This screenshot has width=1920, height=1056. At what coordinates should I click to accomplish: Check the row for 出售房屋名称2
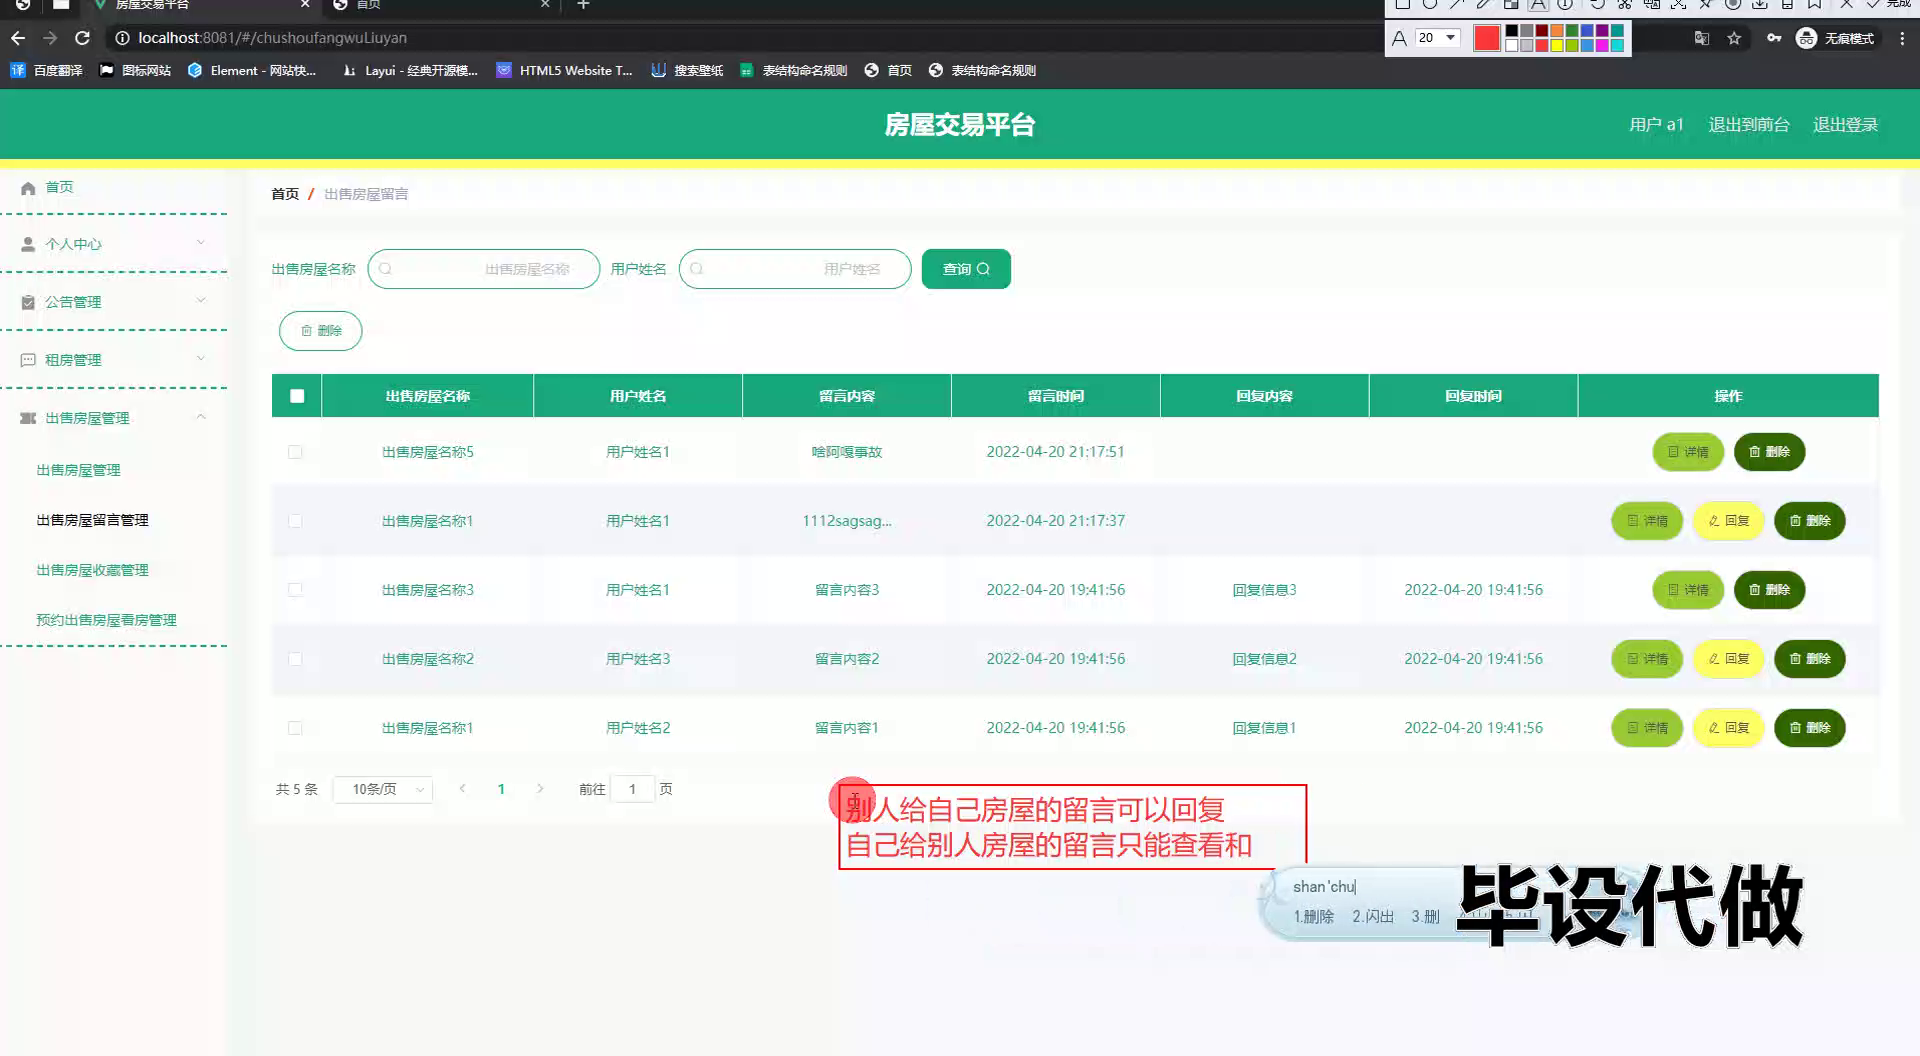295,659
